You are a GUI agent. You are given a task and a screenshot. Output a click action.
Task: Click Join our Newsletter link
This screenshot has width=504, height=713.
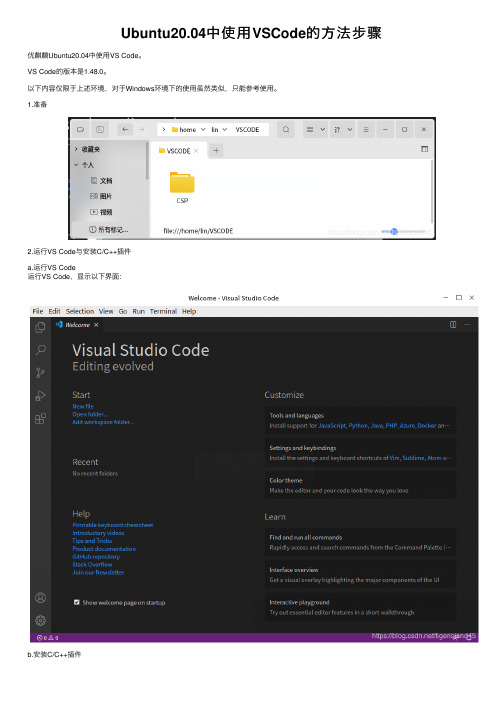point(98,572)
